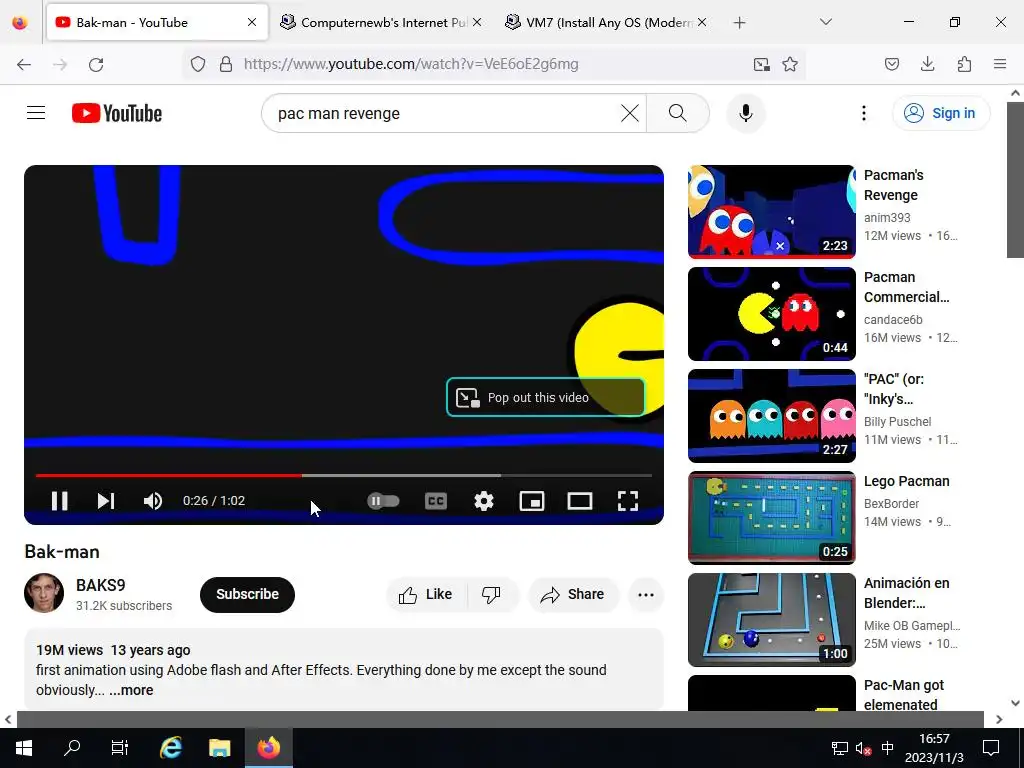
Task: Click Firefox icon in taskbar
Action: point(268,748)
